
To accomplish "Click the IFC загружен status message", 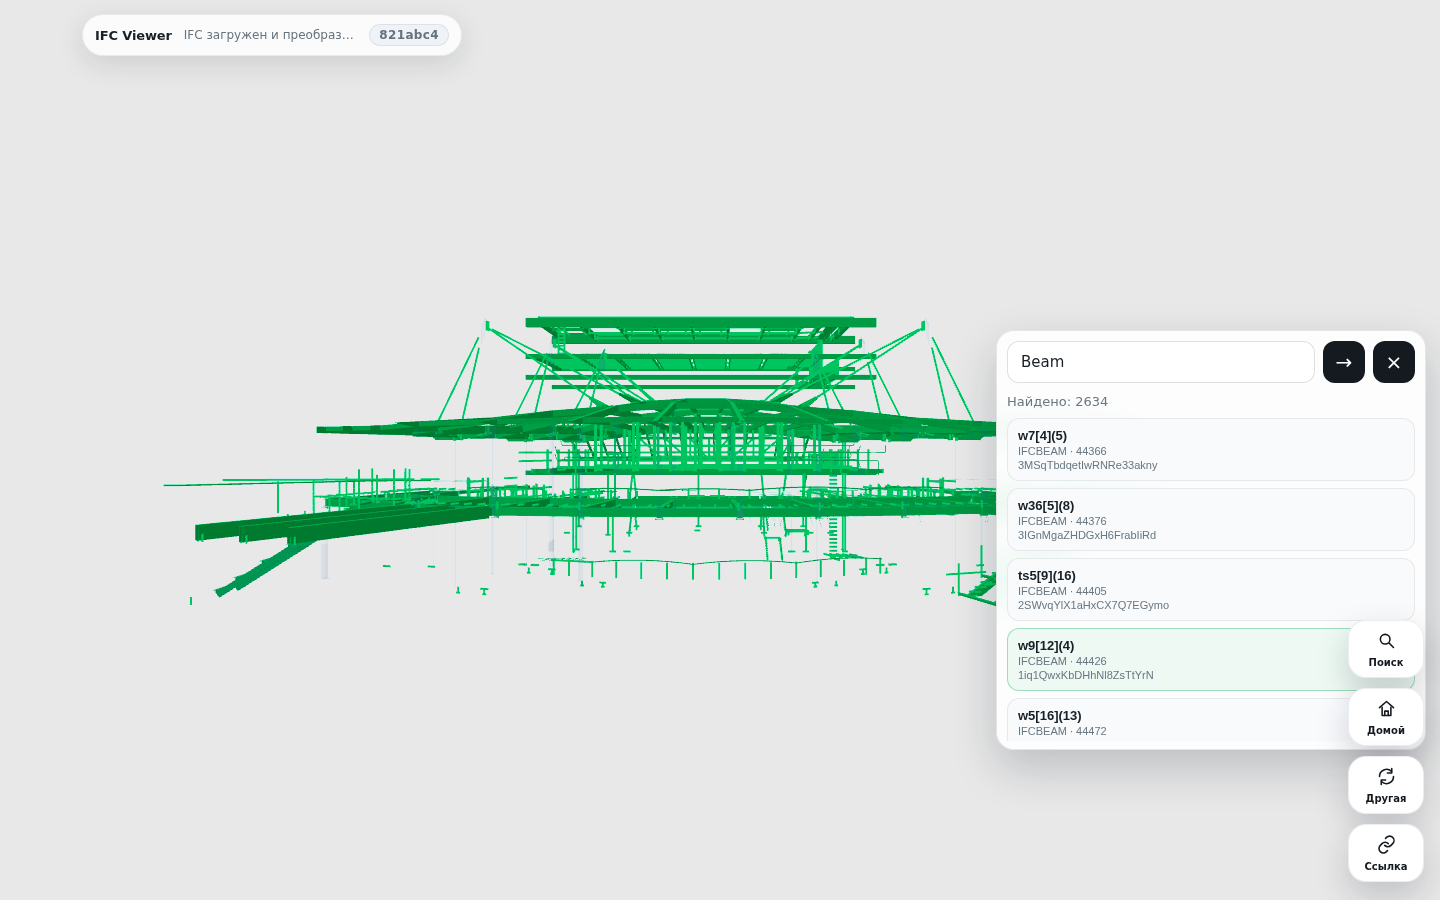I will click(269, 35).
